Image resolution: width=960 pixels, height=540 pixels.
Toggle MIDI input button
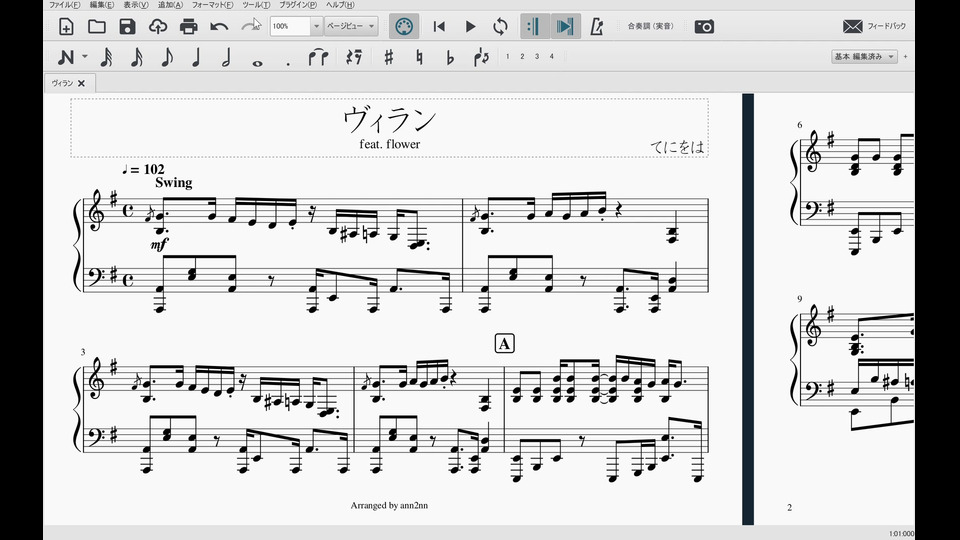tap(403, 26)
